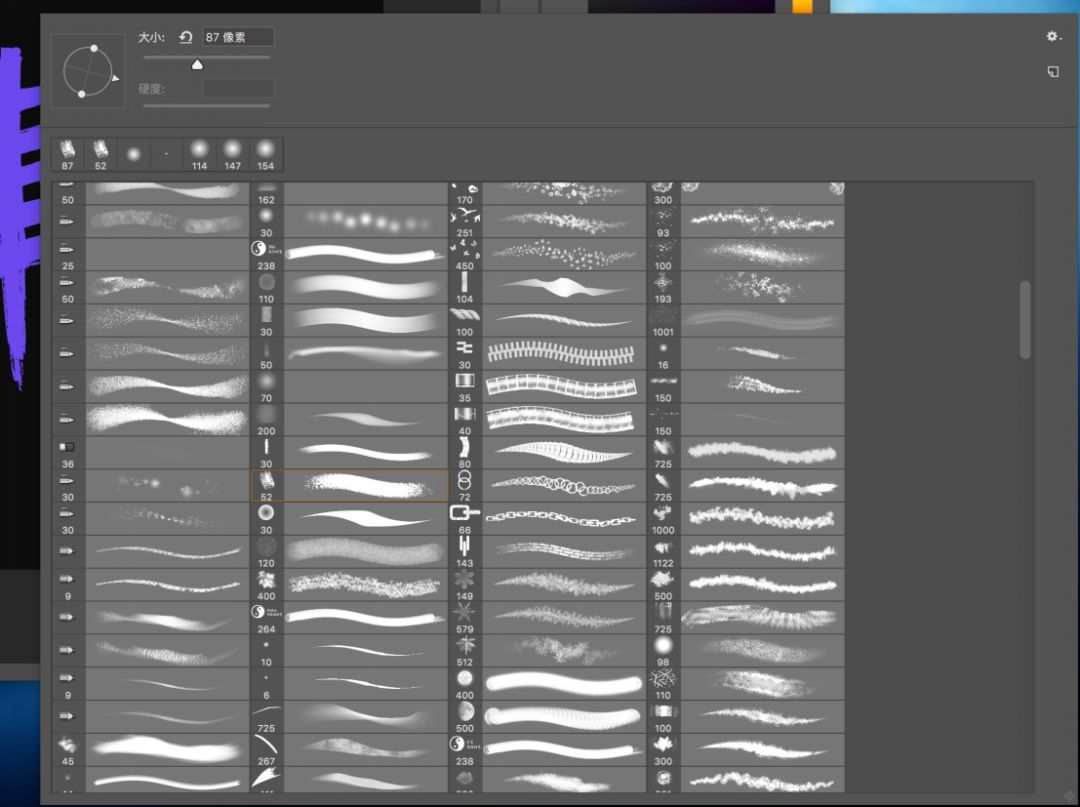Click the 87 像素 size input field
1080x807 pixels.
coord(238,37)
